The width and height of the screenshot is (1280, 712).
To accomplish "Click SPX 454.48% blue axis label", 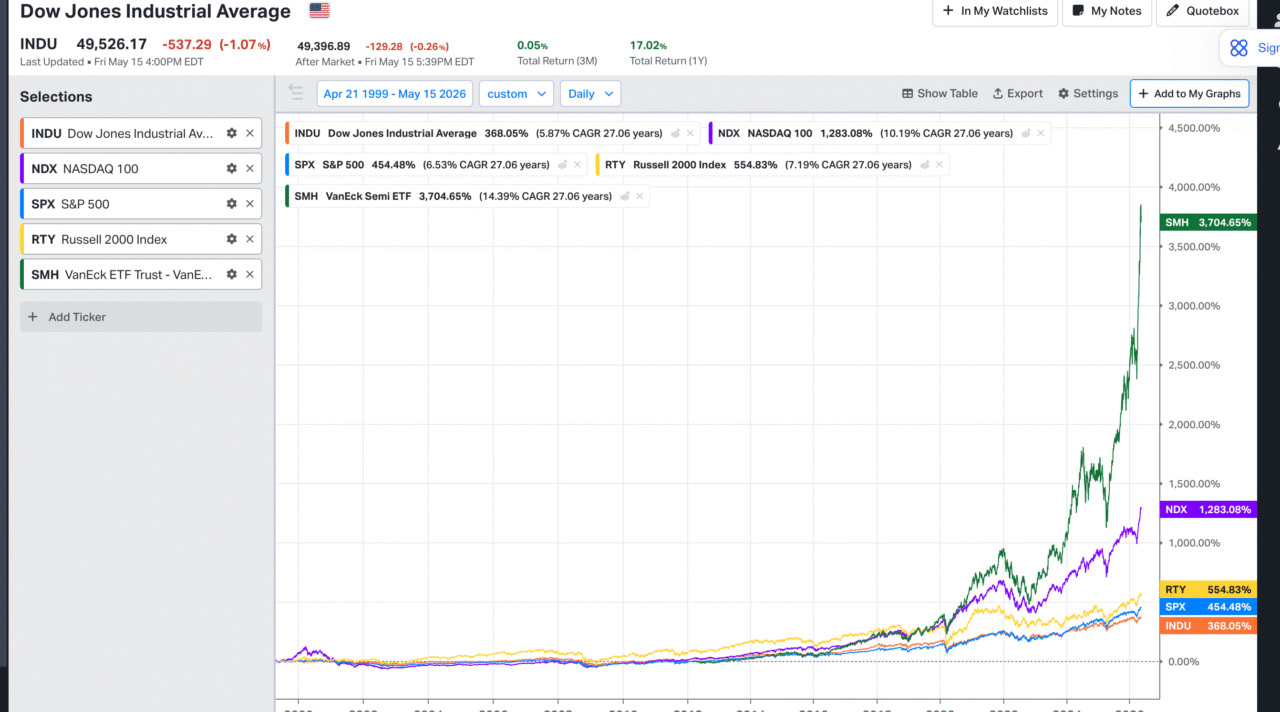I will tap(1207, 607).
